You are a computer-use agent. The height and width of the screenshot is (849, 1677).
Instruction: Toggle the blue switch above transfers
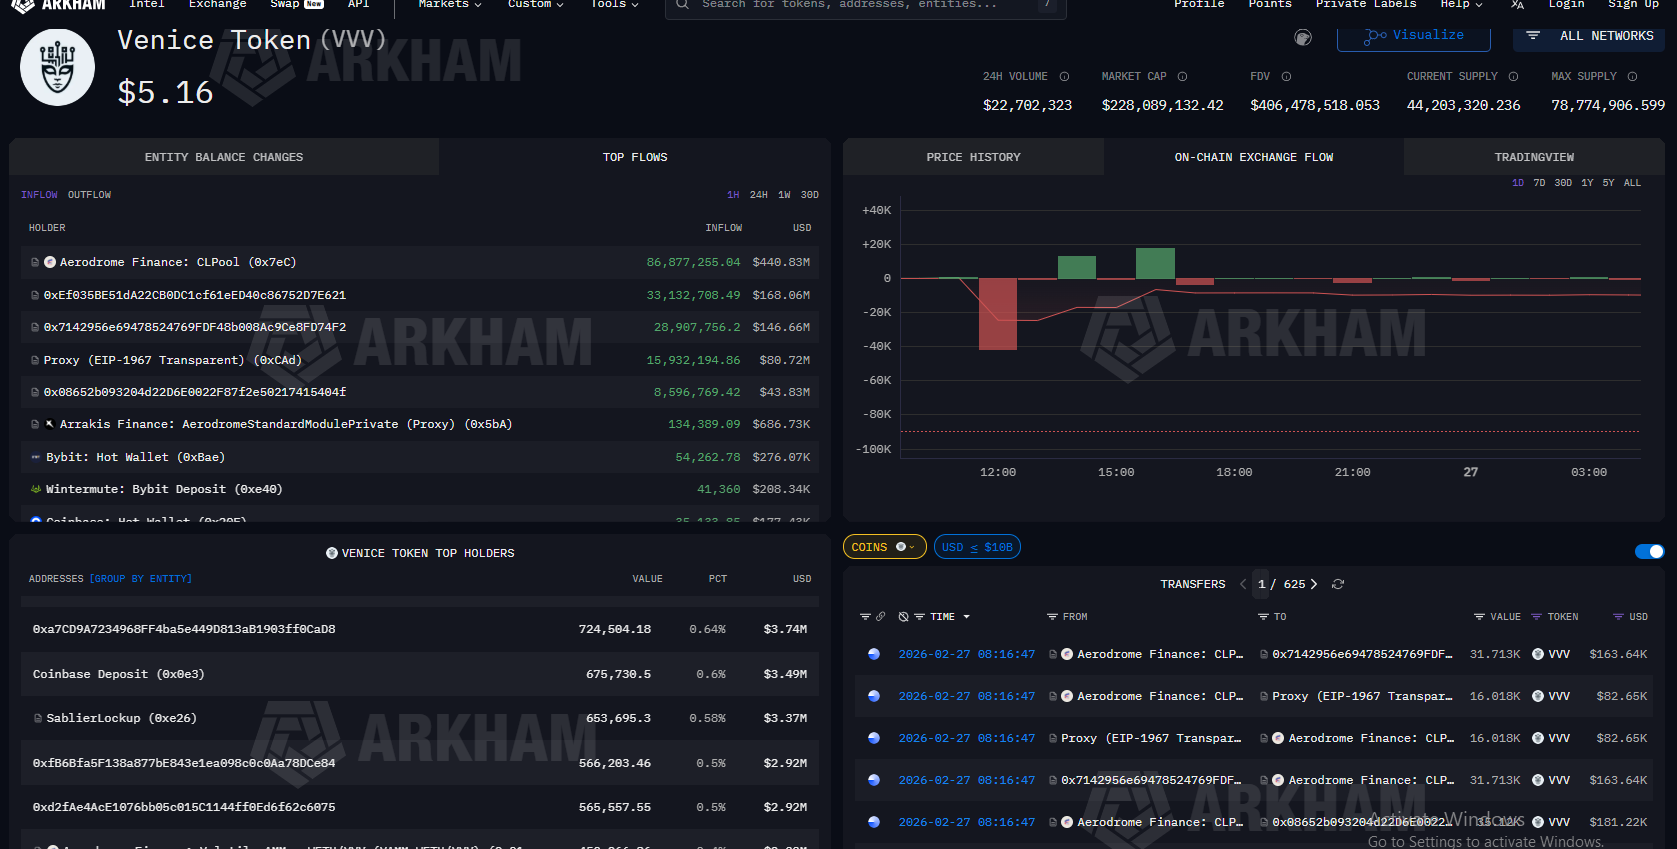click(1649, 551)
